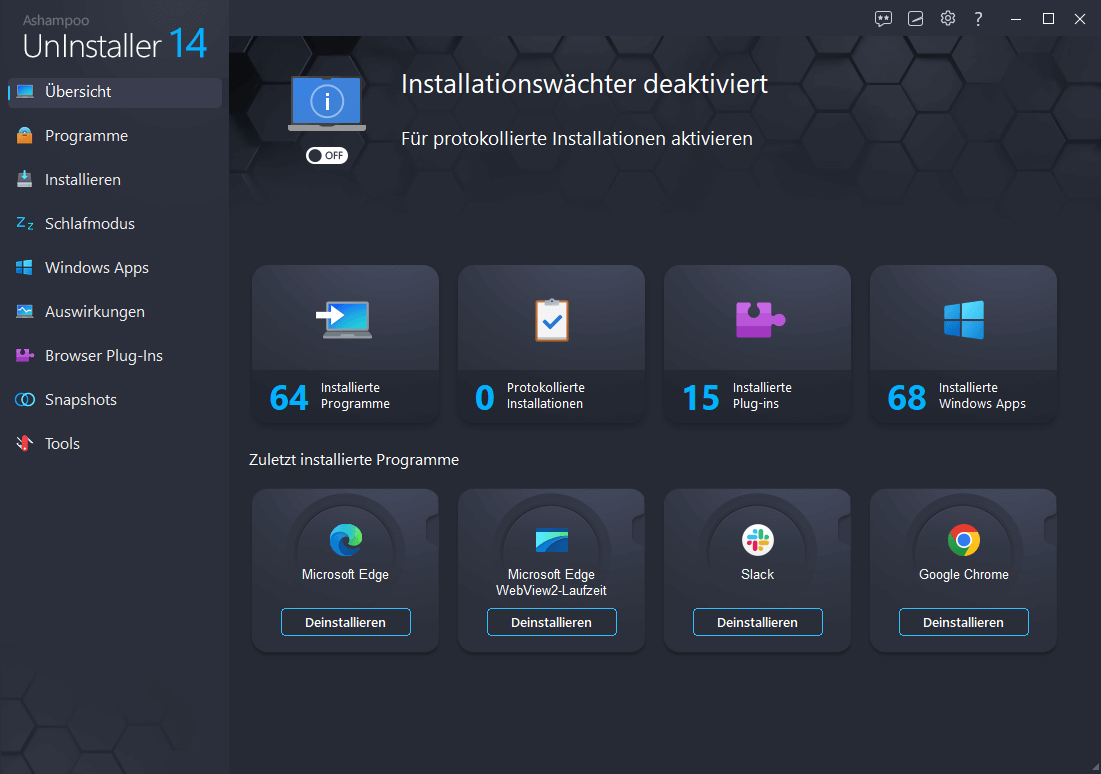Click the help question mark icon
The width and height of the screenshot is (1101, 774).
(979, 19)
